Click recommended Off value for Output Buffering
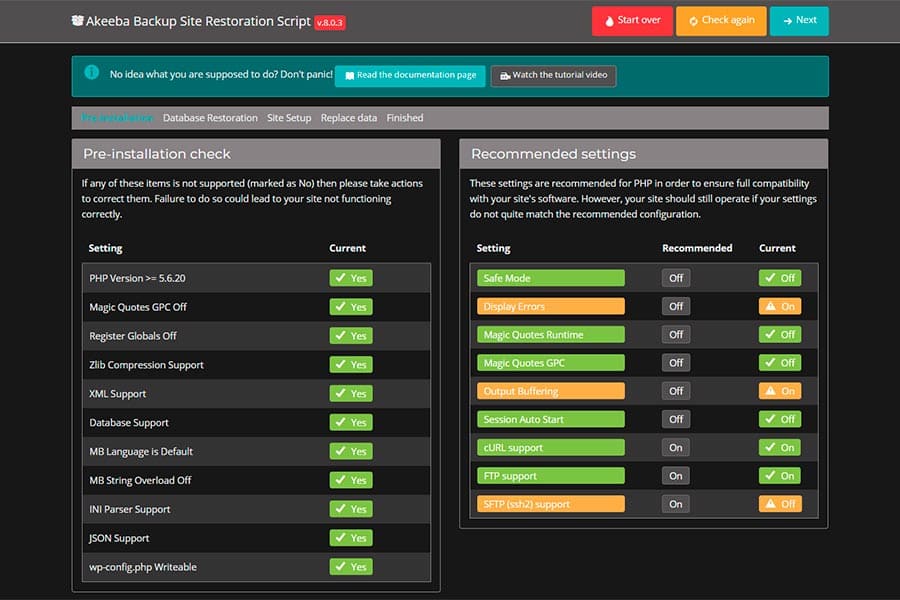This screenshot has height=600, width=900. (676, 391)
